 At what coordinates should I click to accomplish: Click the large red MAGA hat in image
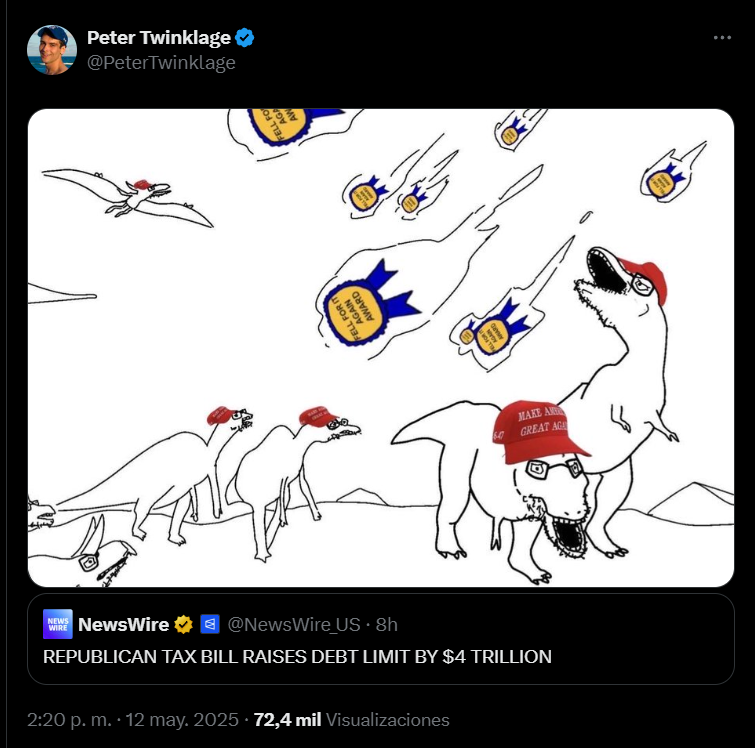point(538,431)
